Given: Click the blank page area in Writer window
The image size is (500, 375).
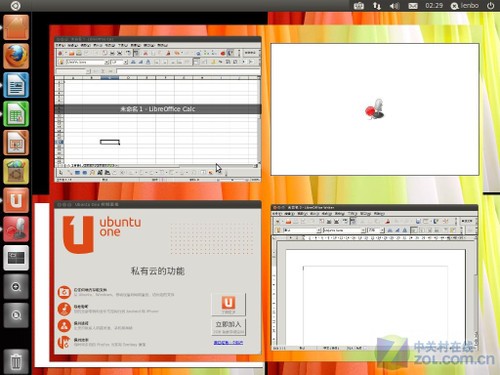Looking at the screenshot, I should [375, 298].
